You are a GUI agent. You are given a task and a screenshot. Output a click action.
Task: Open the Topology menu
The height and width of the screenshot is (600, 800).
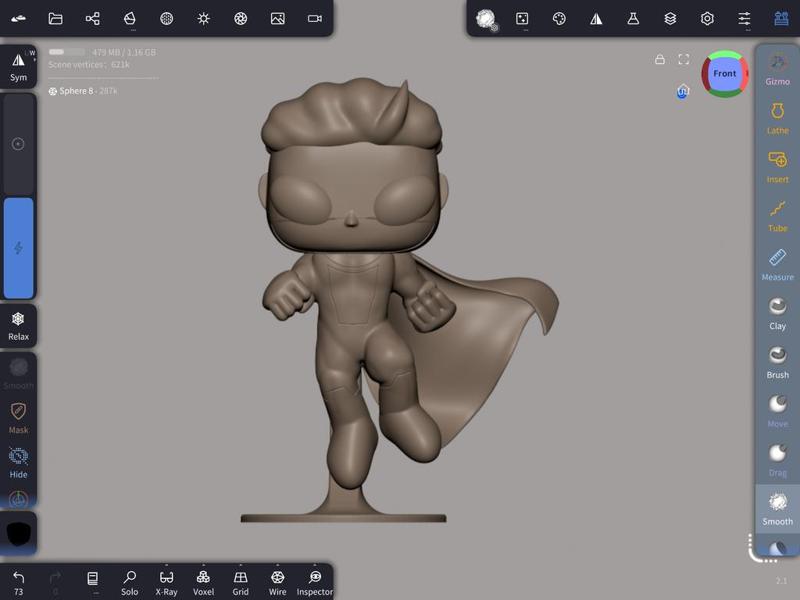pos(130,19)
